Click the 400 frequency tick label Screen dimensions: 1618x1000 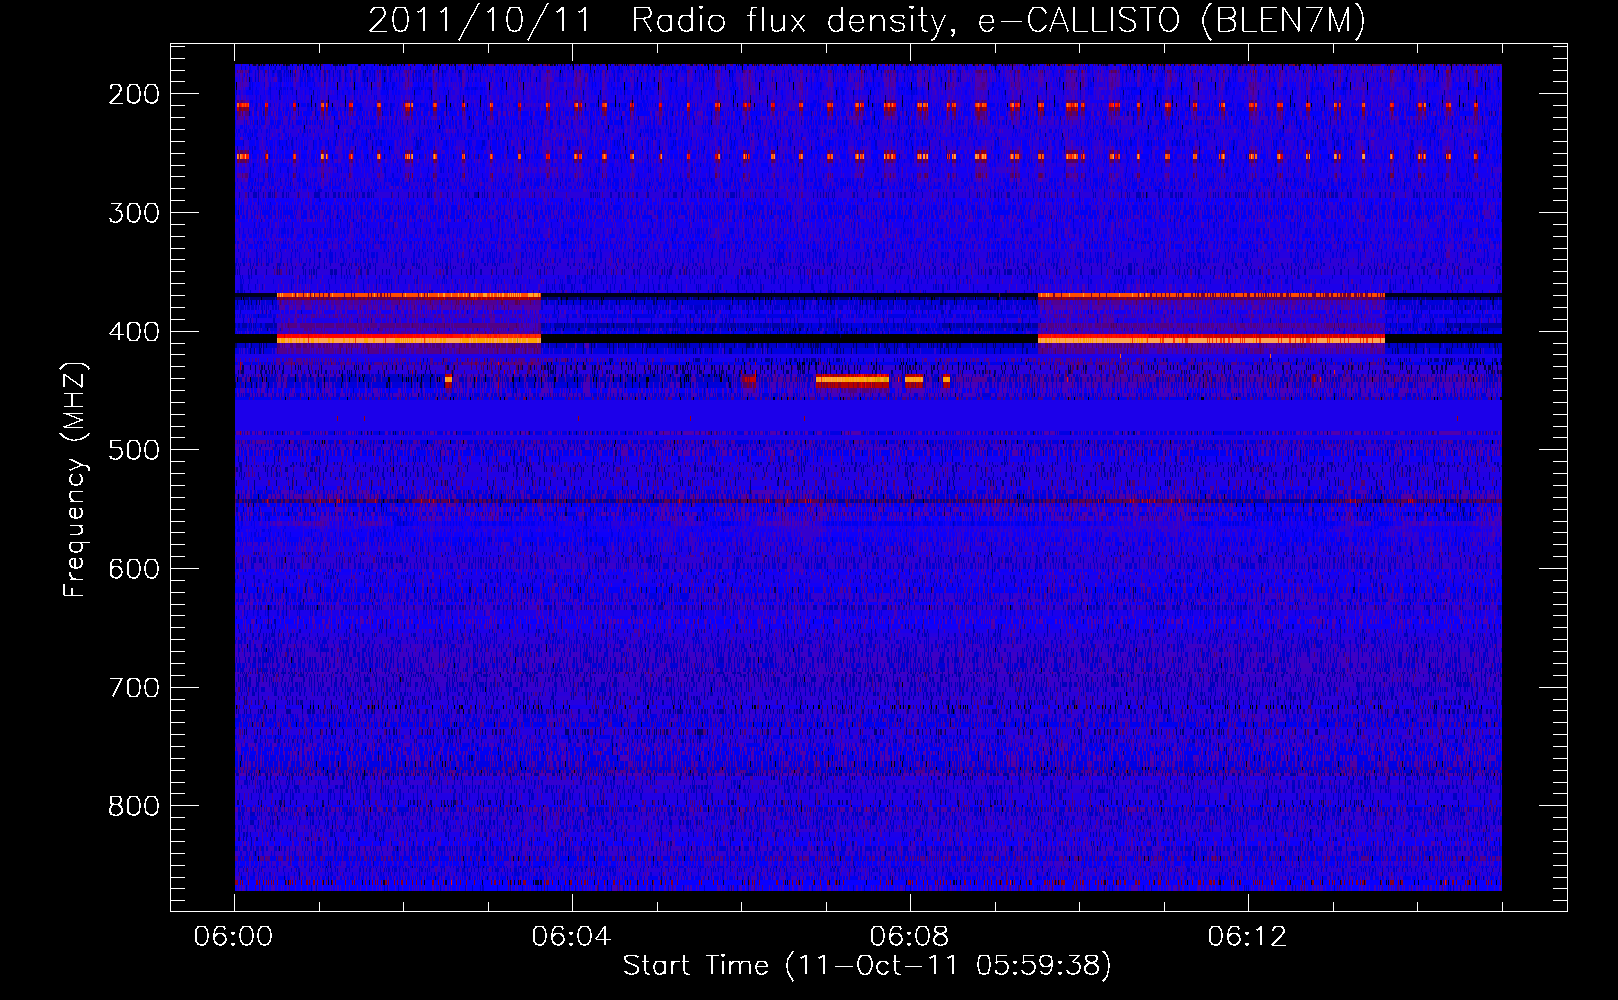pyautogui.click(x=134, y=332)
